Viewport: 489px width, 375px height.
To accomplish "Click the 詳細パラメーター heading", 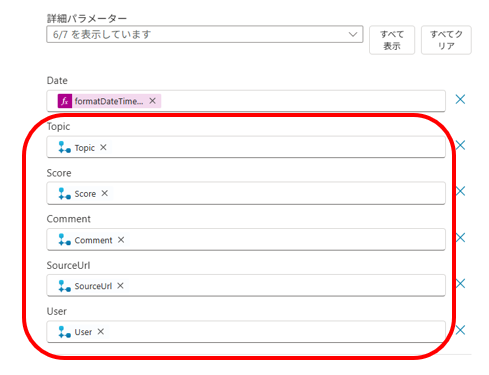I will coord(87,18).
